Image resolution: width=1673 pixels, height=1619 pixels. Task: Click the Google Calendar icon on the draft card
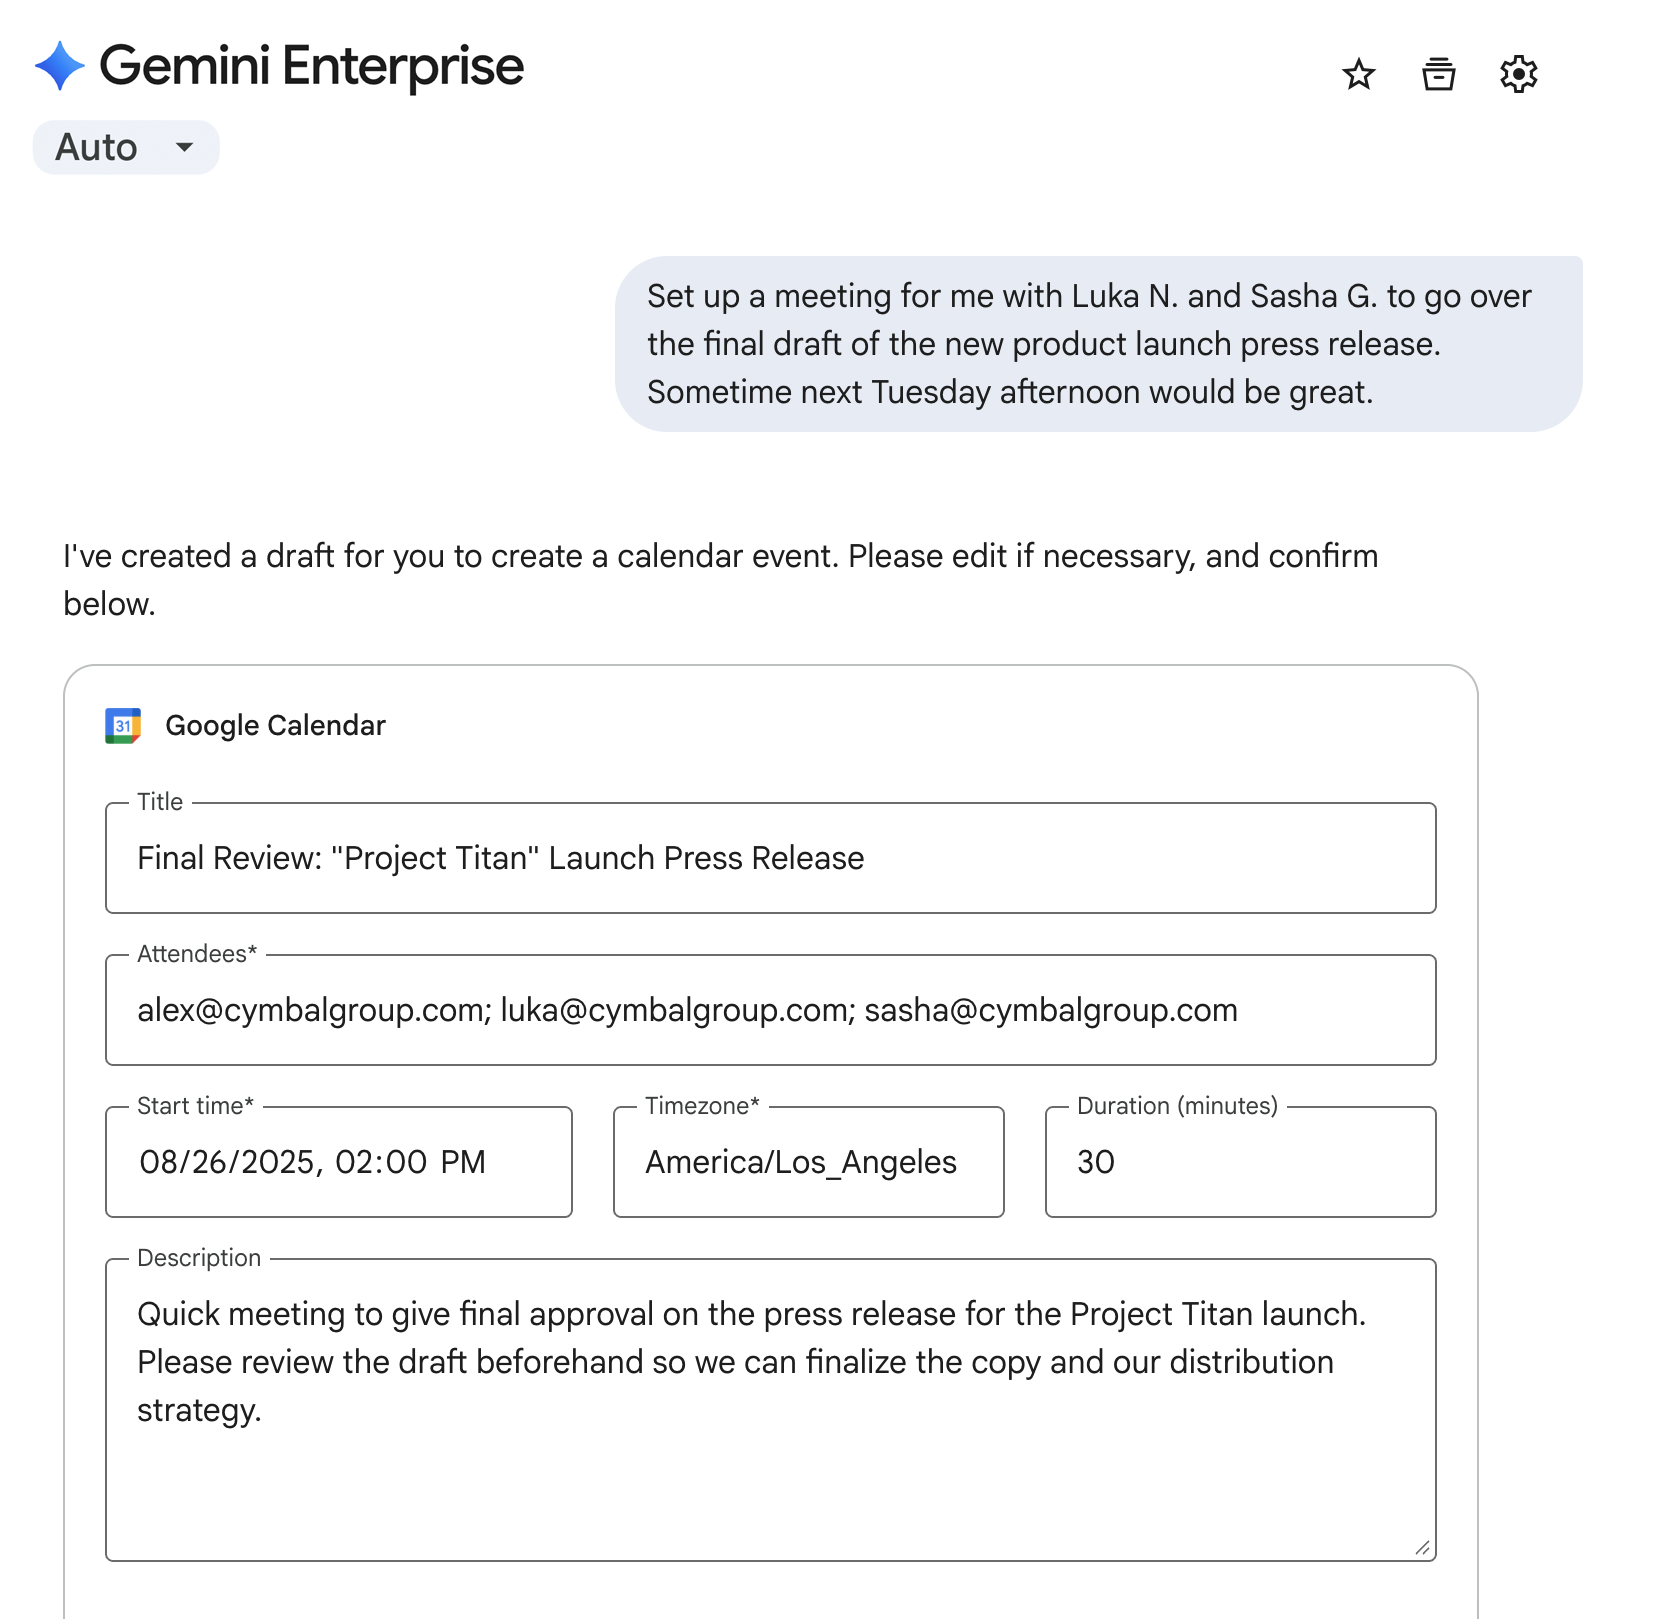click(x=121, y=725)
